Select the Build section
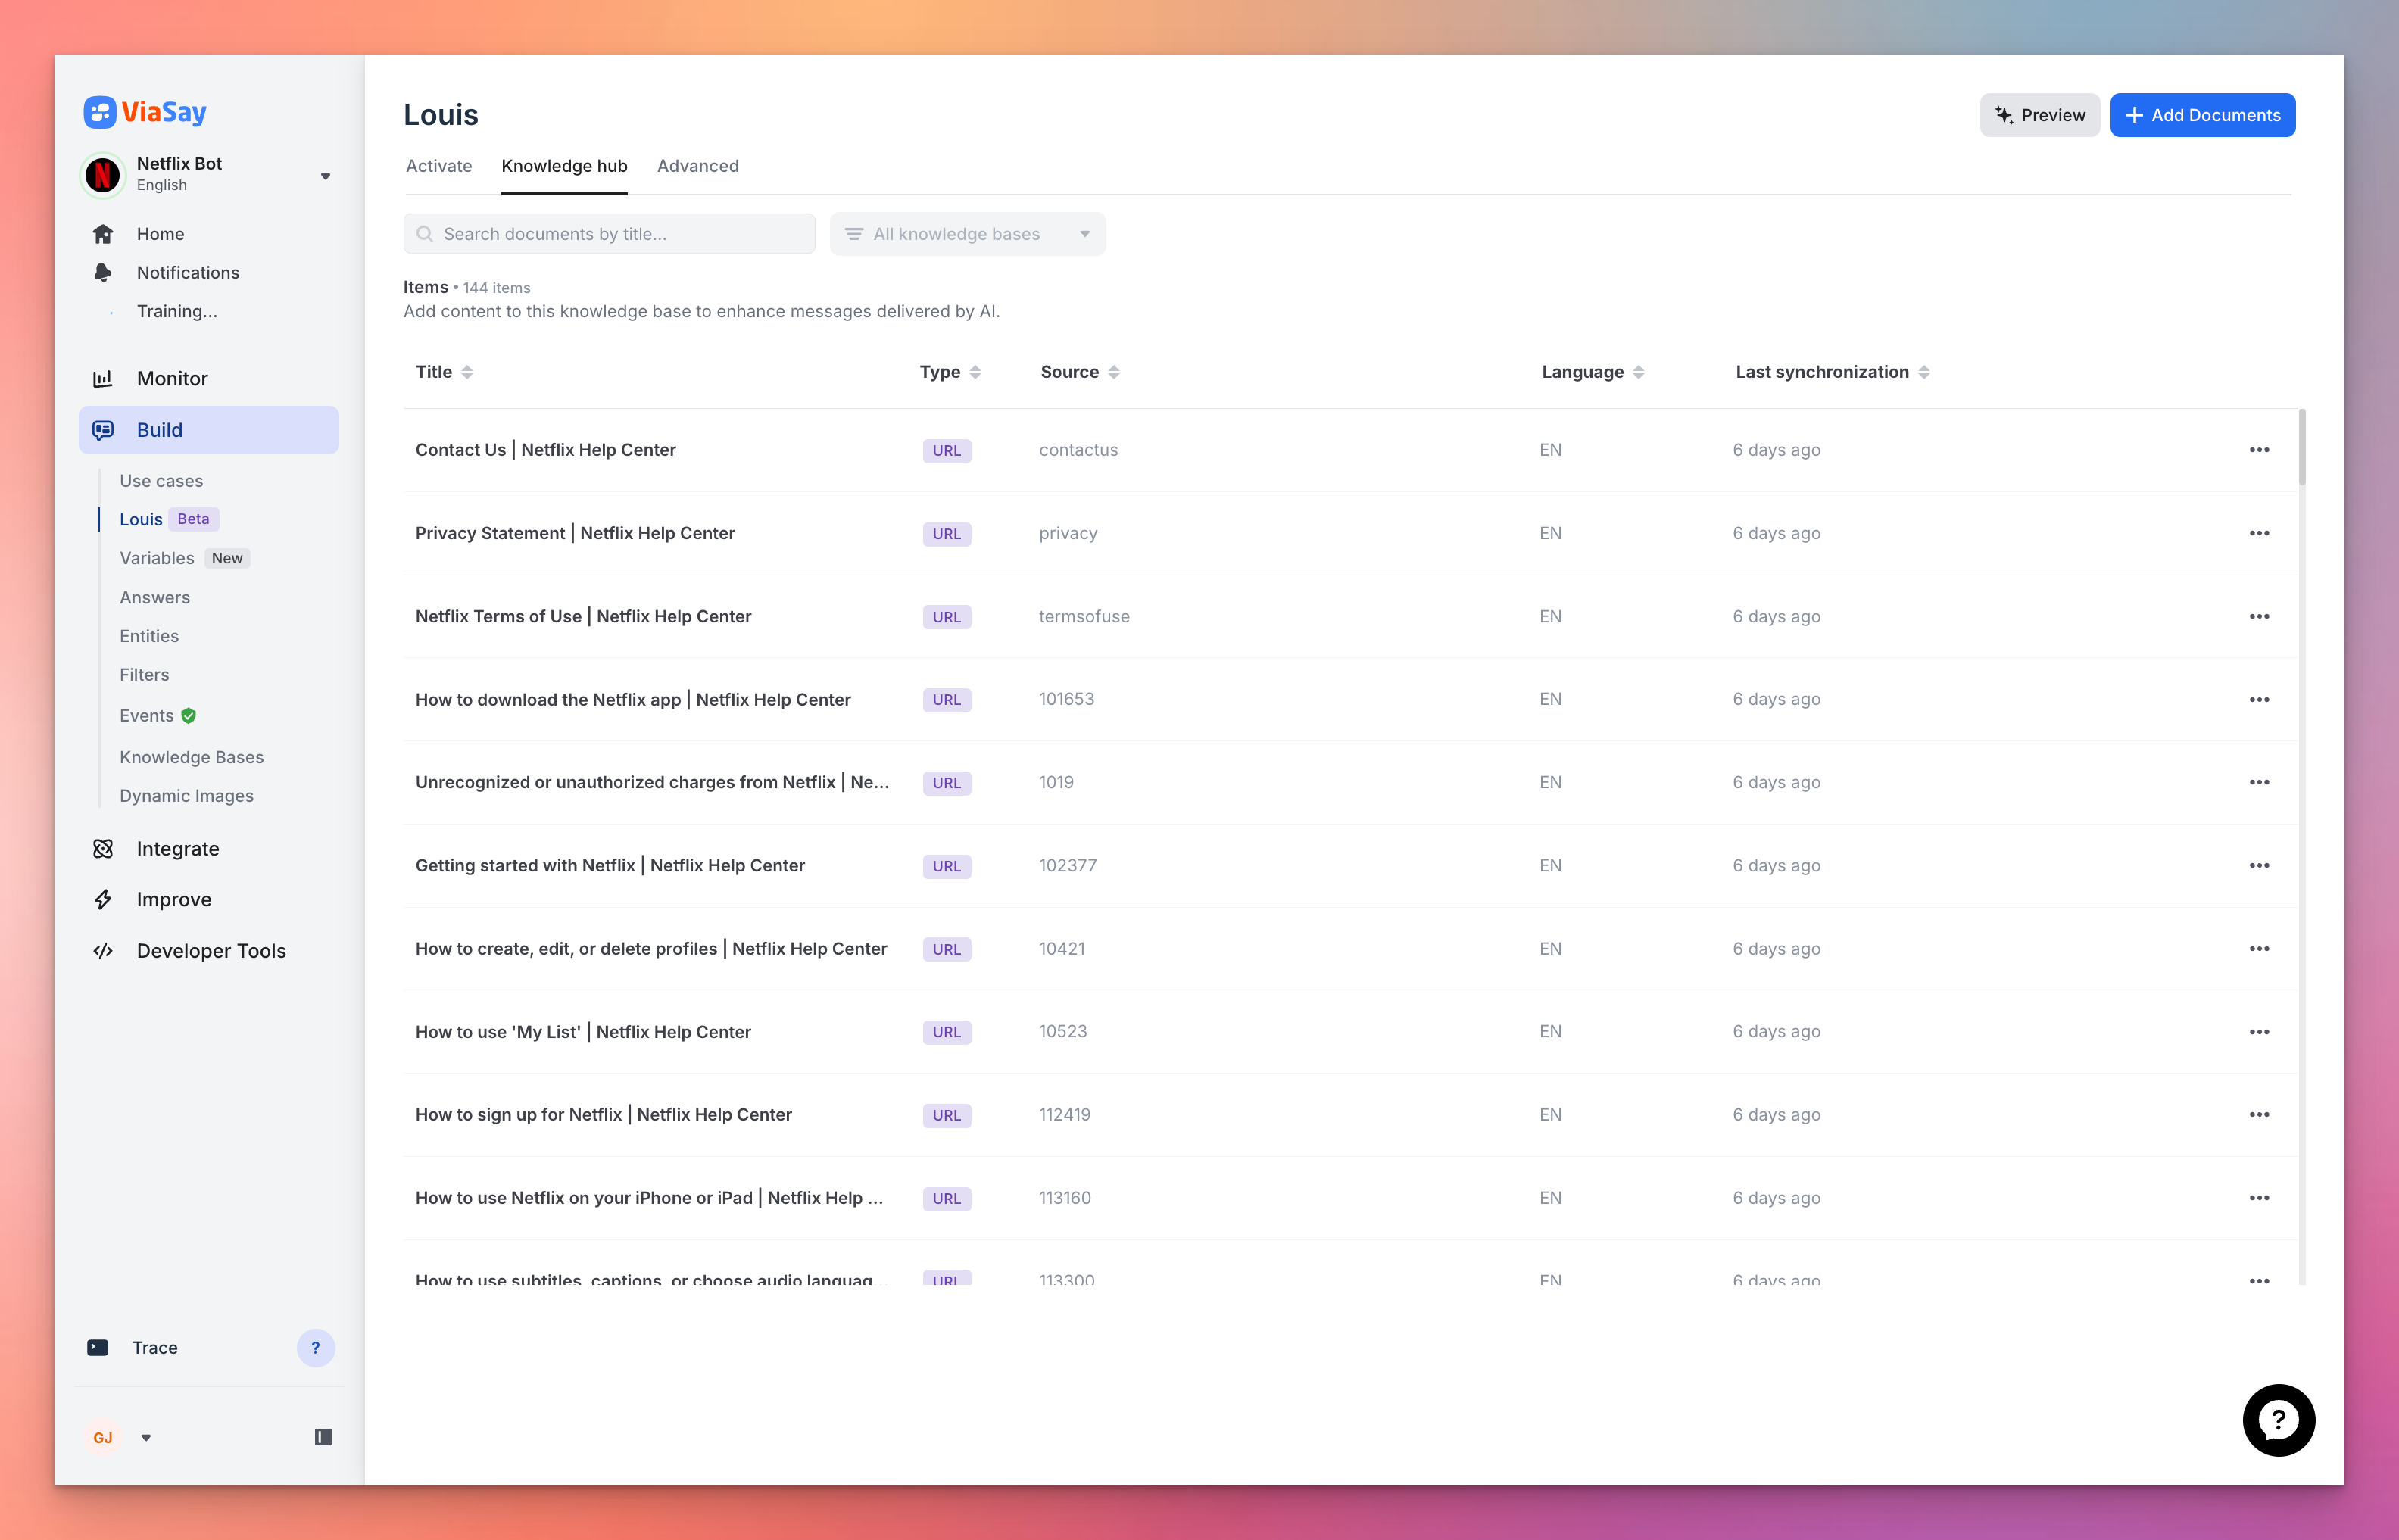The width and height of the screenshot is (2399, 1540). 209,430
